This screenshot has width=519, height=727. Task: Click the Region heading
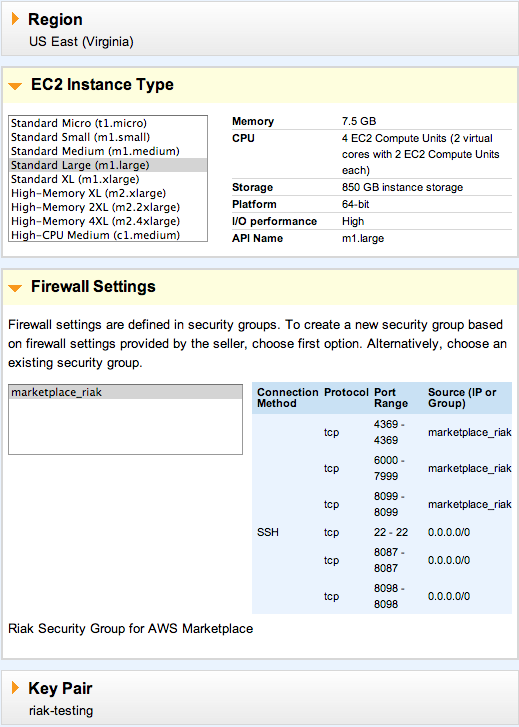(55, 19)
